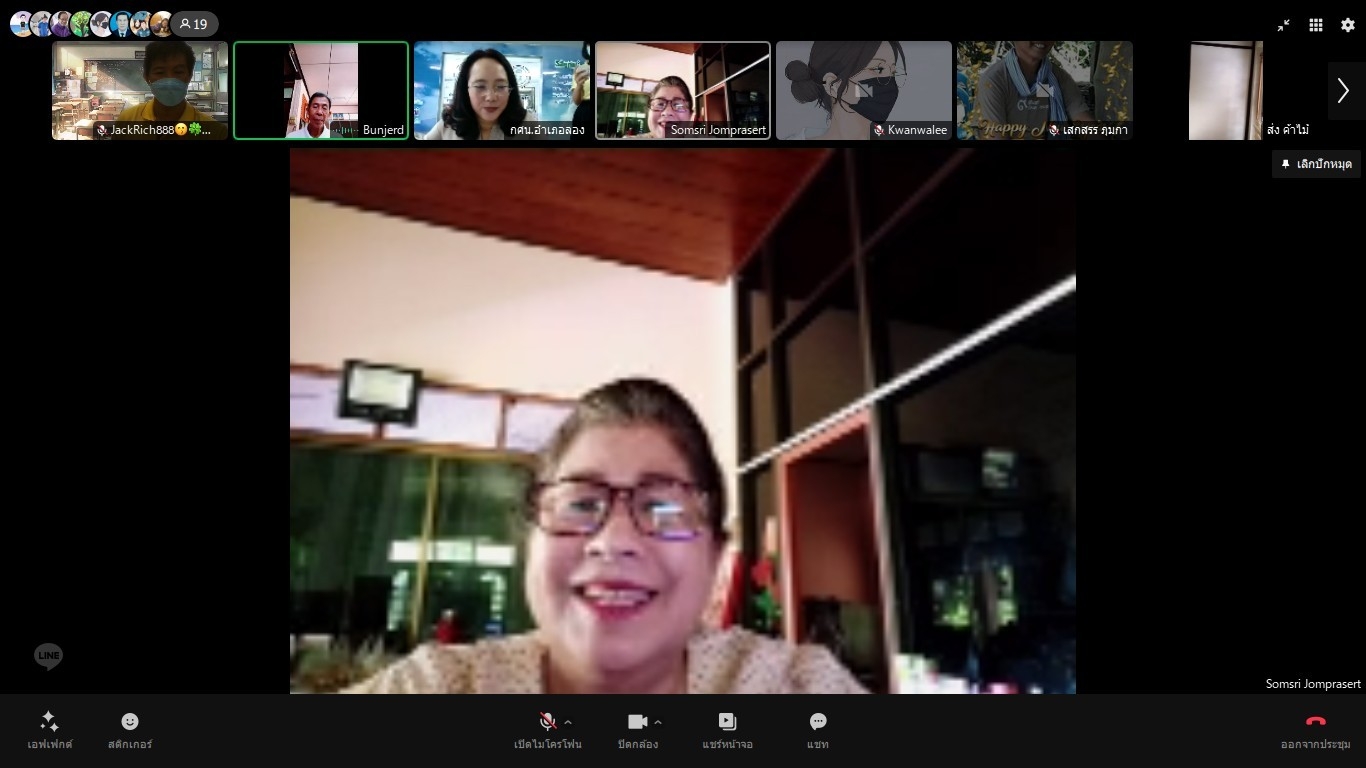Open the chat (แชท) panel

(818, 730)
